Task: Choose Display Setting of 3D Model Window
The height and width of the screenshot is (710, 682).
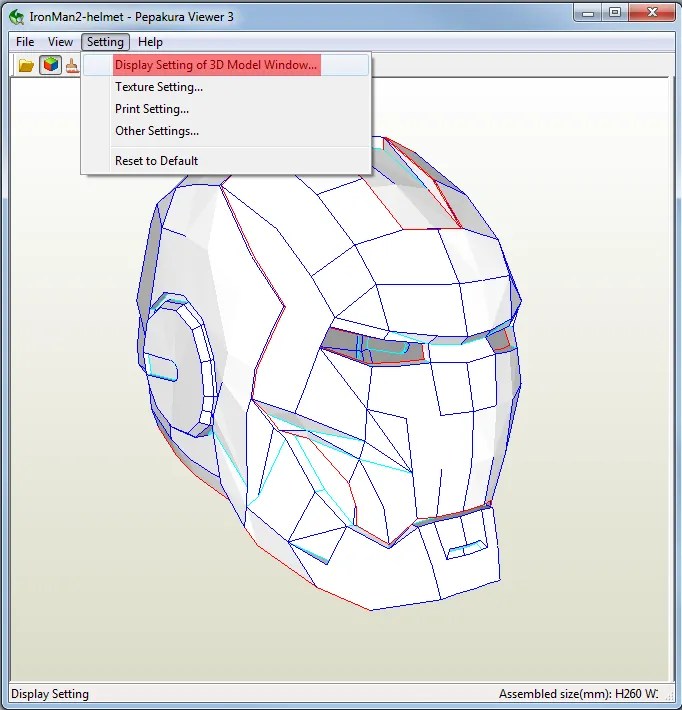Action: click(226, 65)
